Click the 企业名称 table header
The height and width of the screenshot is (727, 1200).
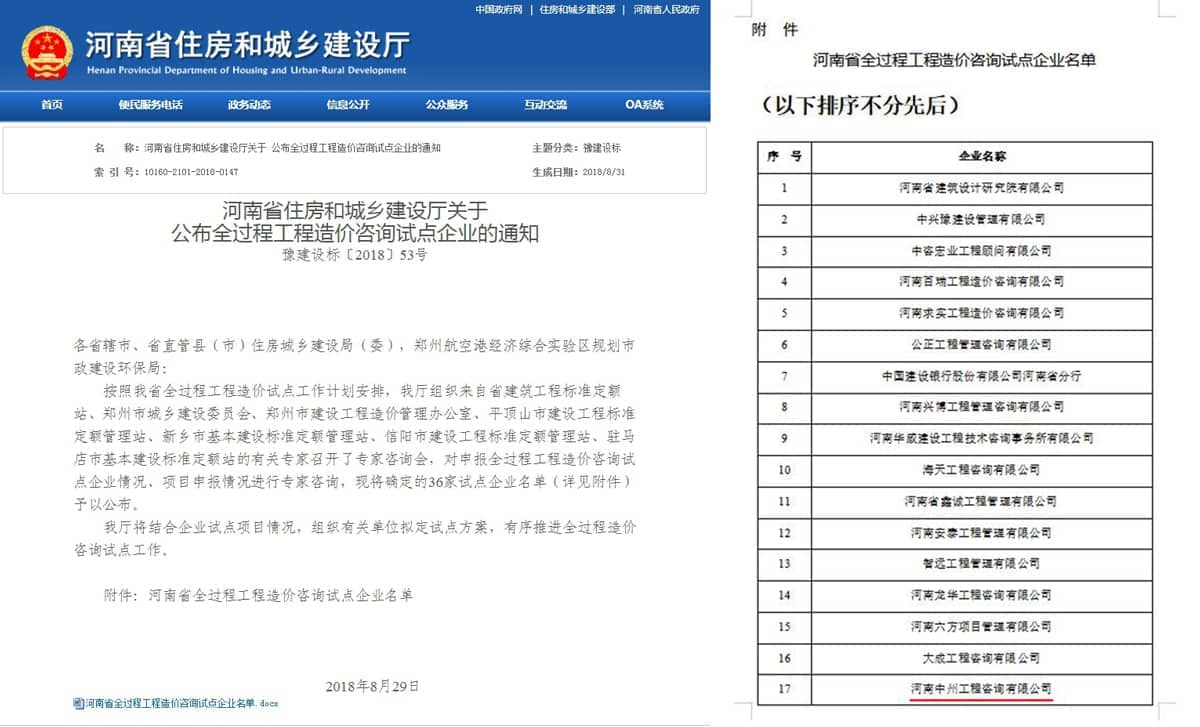(982, 157)
